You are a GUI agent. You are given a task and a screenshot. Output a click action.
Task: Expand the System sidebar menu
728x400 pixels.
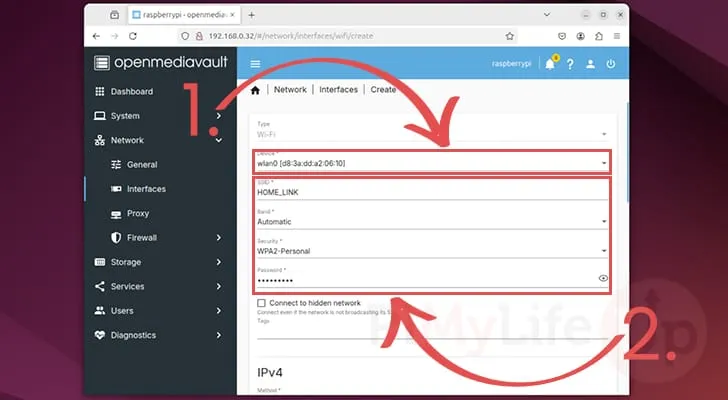click(158, 116)
